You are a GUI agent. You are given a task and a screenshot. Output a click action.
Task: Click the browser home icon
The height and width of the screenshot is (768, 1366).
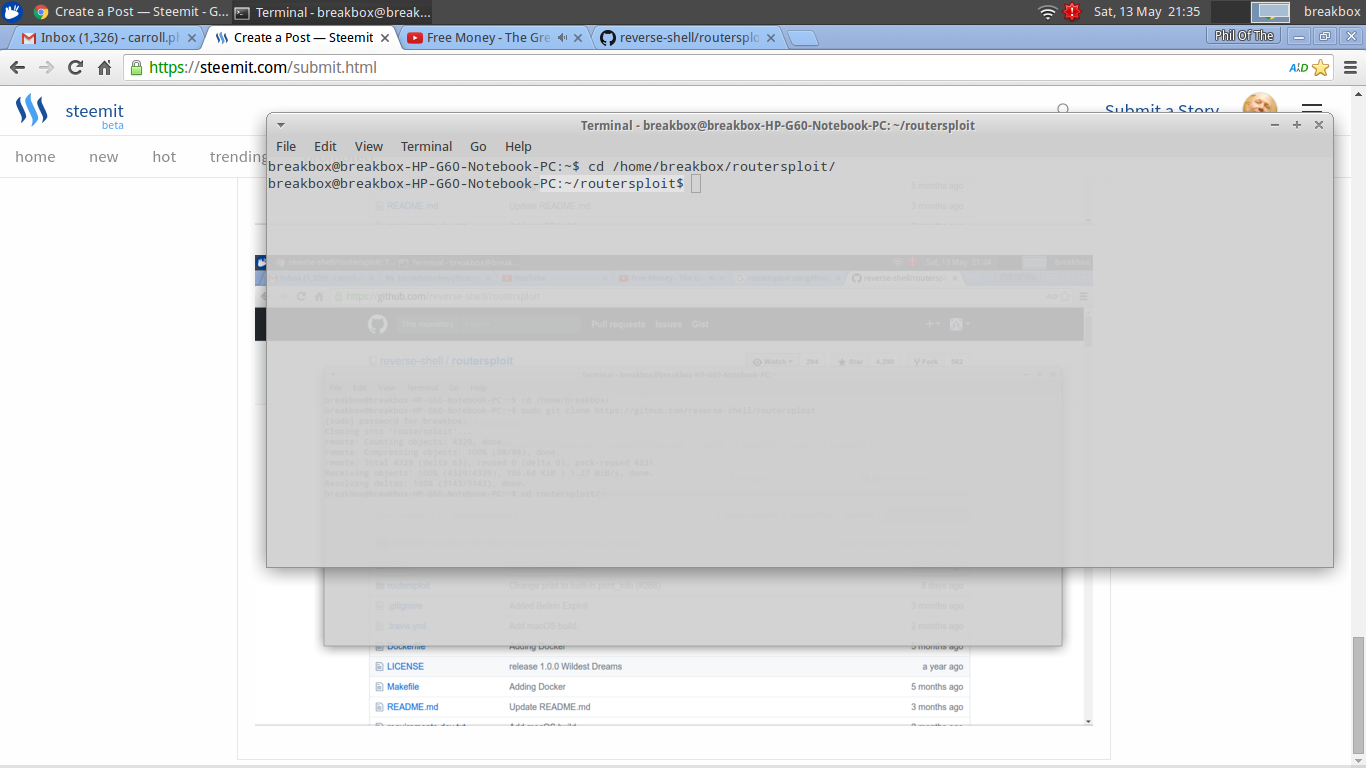coord(104,68)
